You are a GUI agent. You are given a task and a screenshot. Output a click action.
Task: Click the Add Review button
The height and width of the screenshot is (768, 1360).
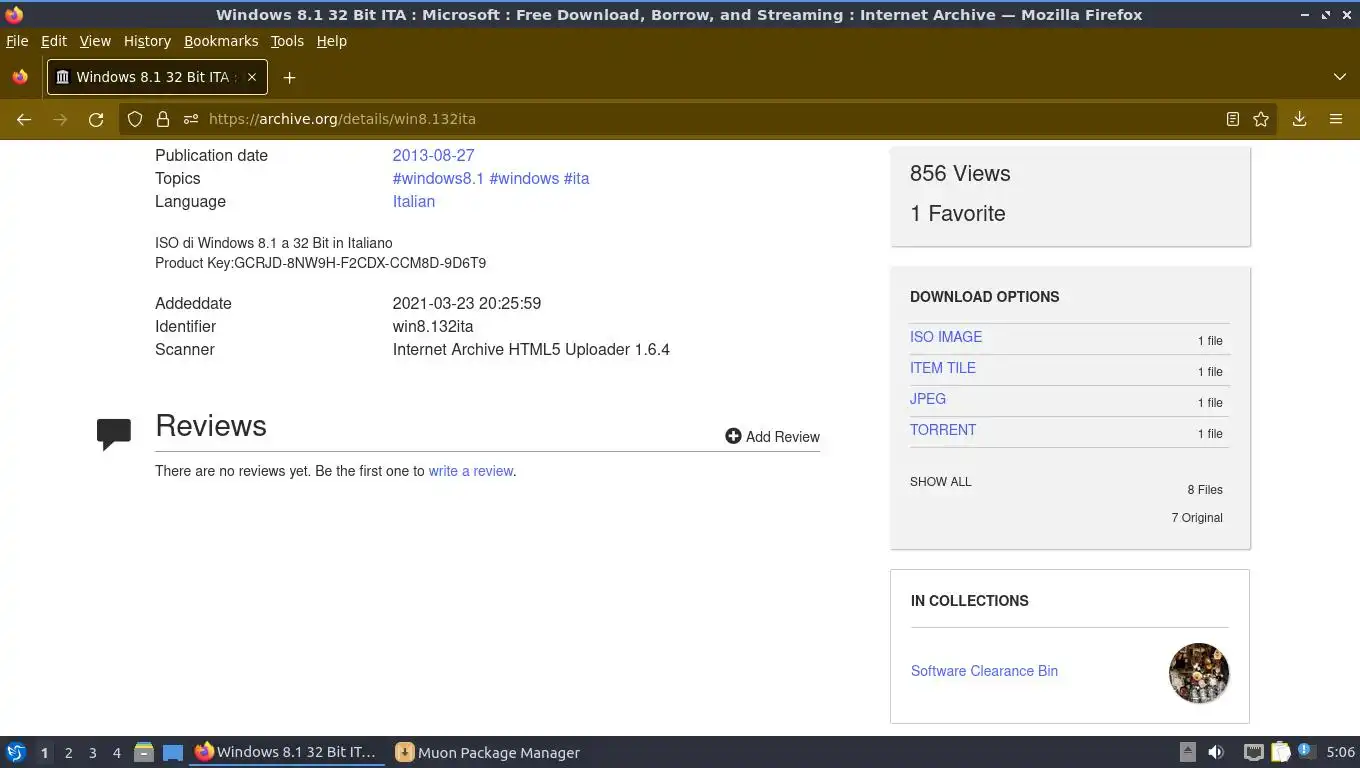point(772,436)
